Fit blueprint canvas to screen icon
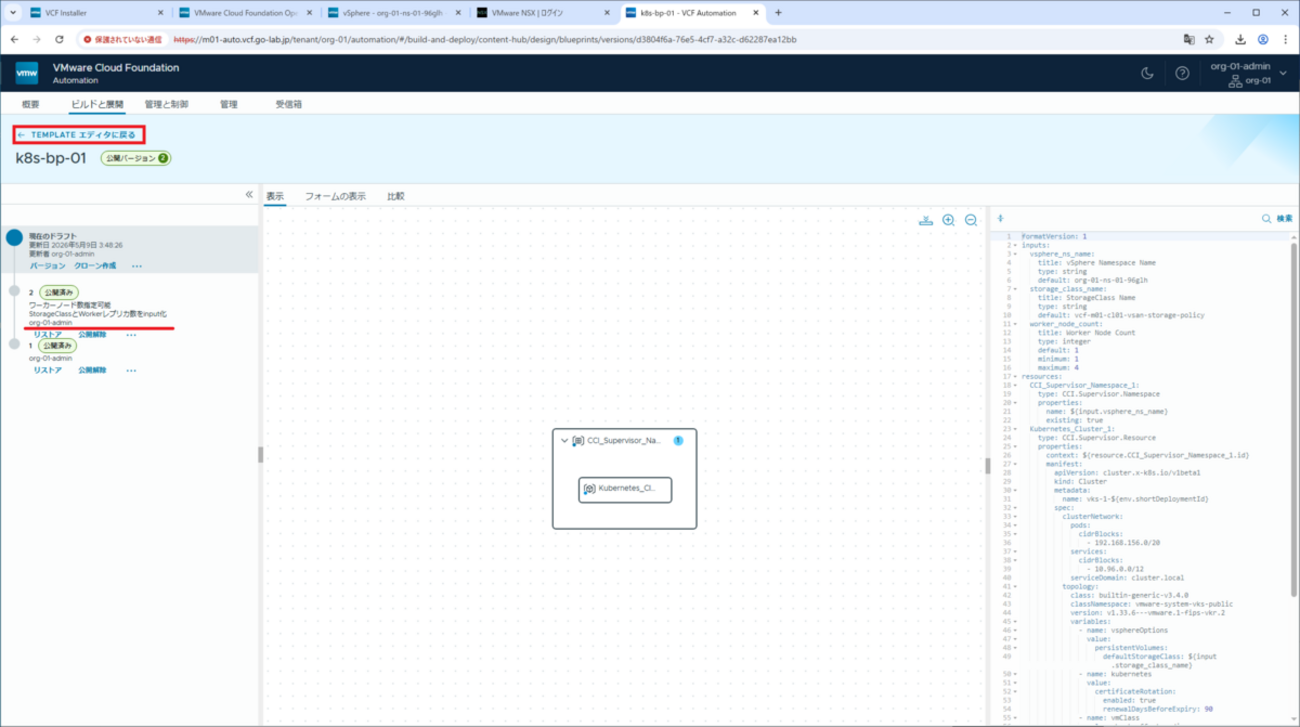 tap(926, 220)
